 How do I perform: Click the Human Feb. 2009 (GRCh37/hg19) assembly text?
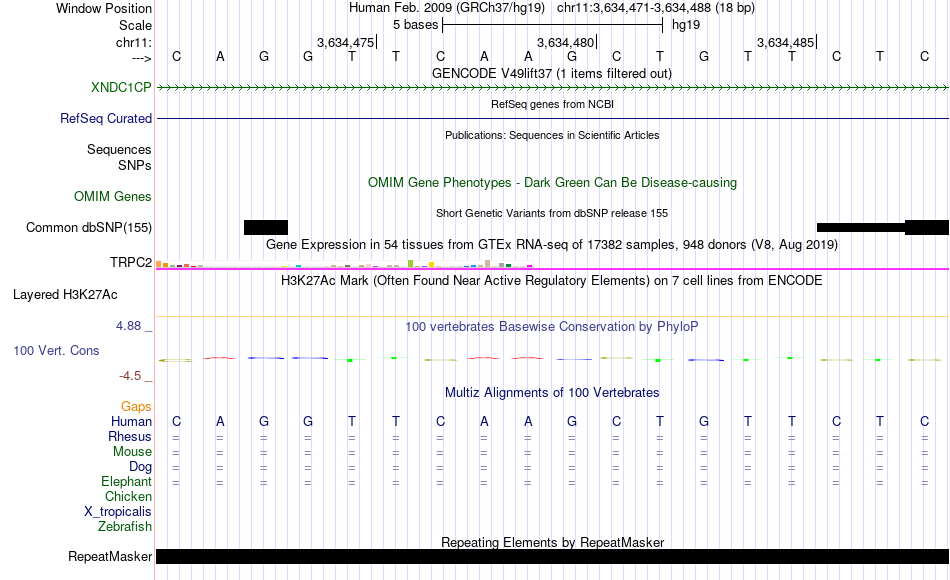tap(447, 8)
